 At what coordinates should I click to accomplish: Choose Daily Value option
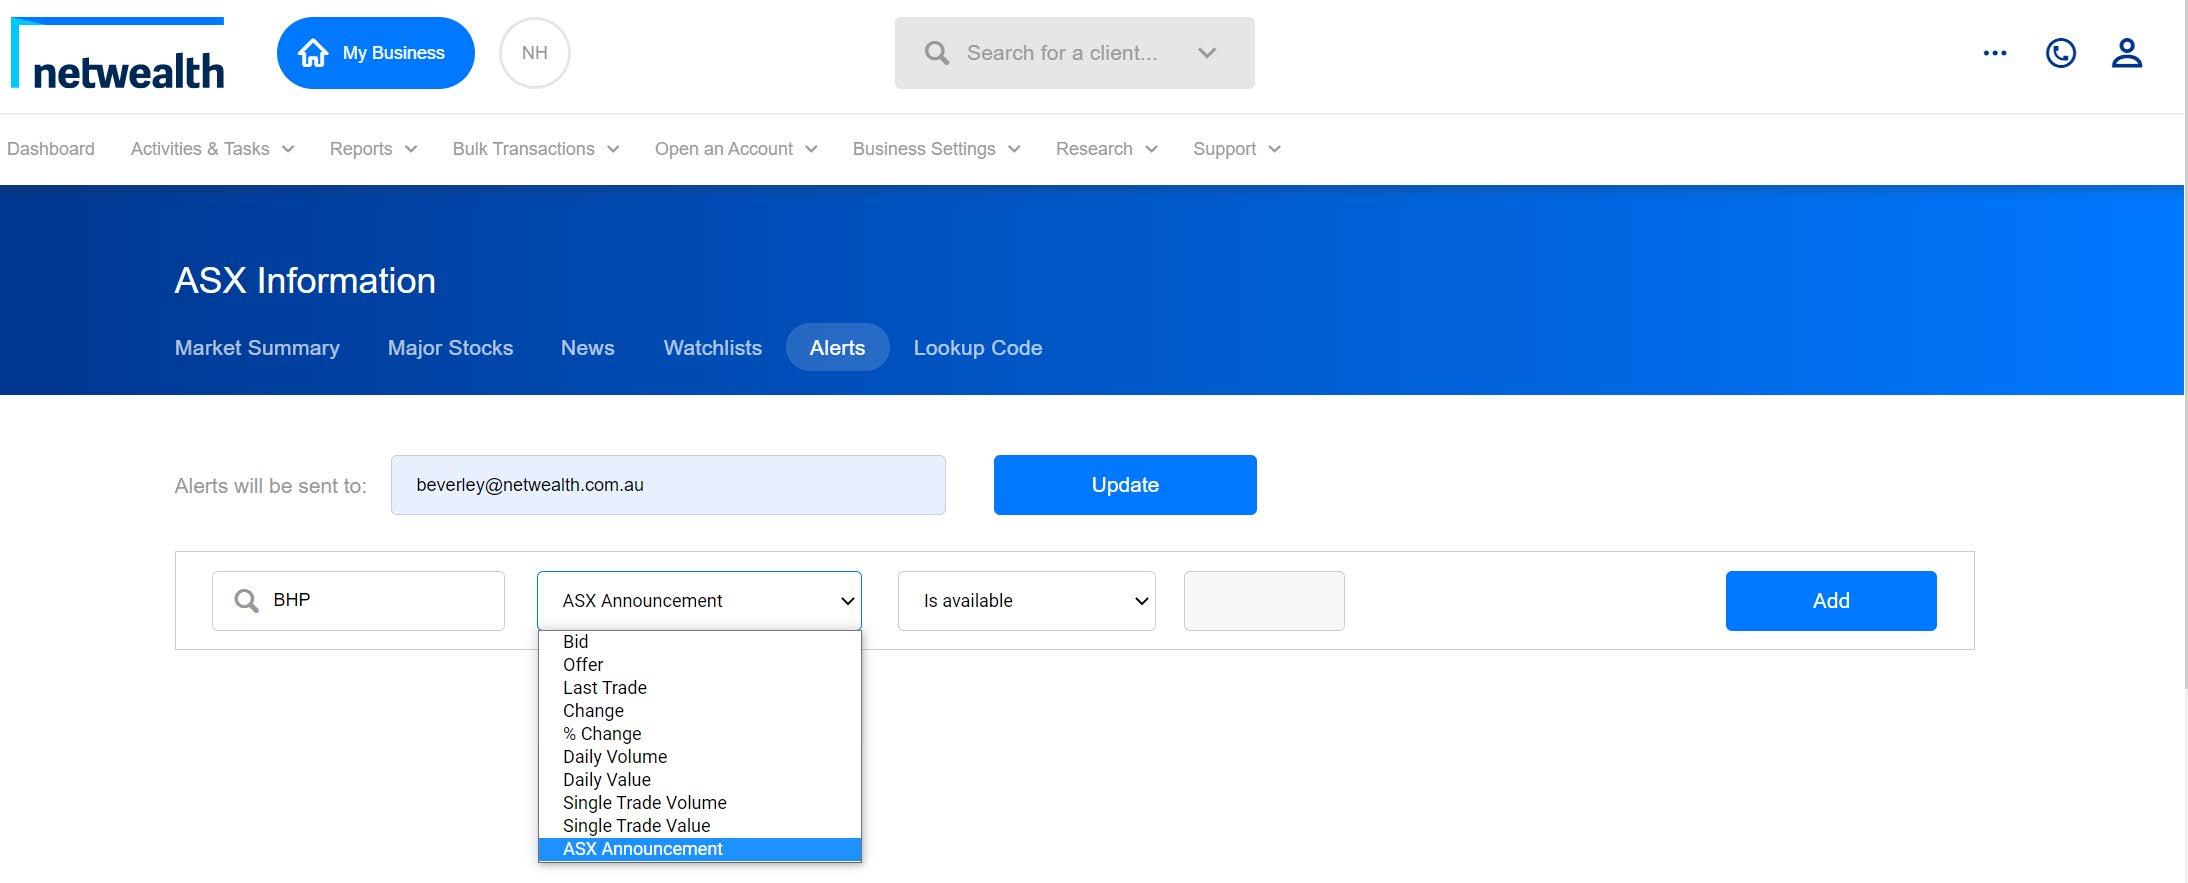700,780
